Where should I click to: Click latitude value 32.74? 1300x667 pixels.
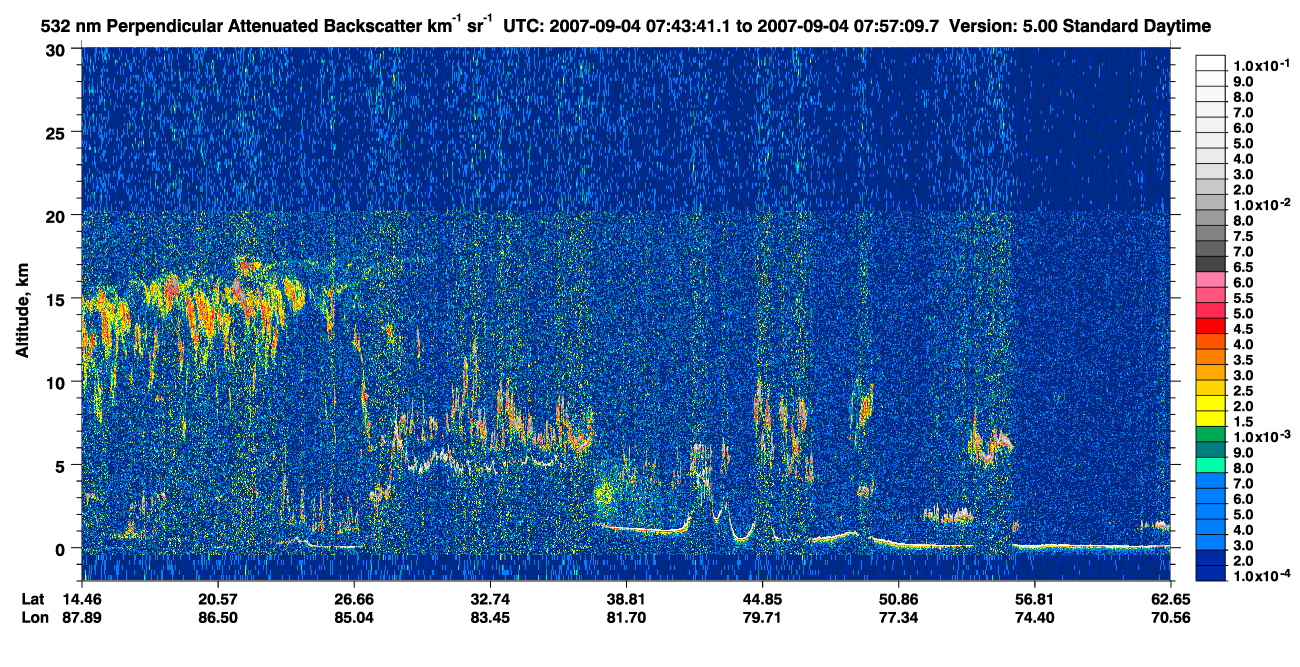(x=489, y=599)
